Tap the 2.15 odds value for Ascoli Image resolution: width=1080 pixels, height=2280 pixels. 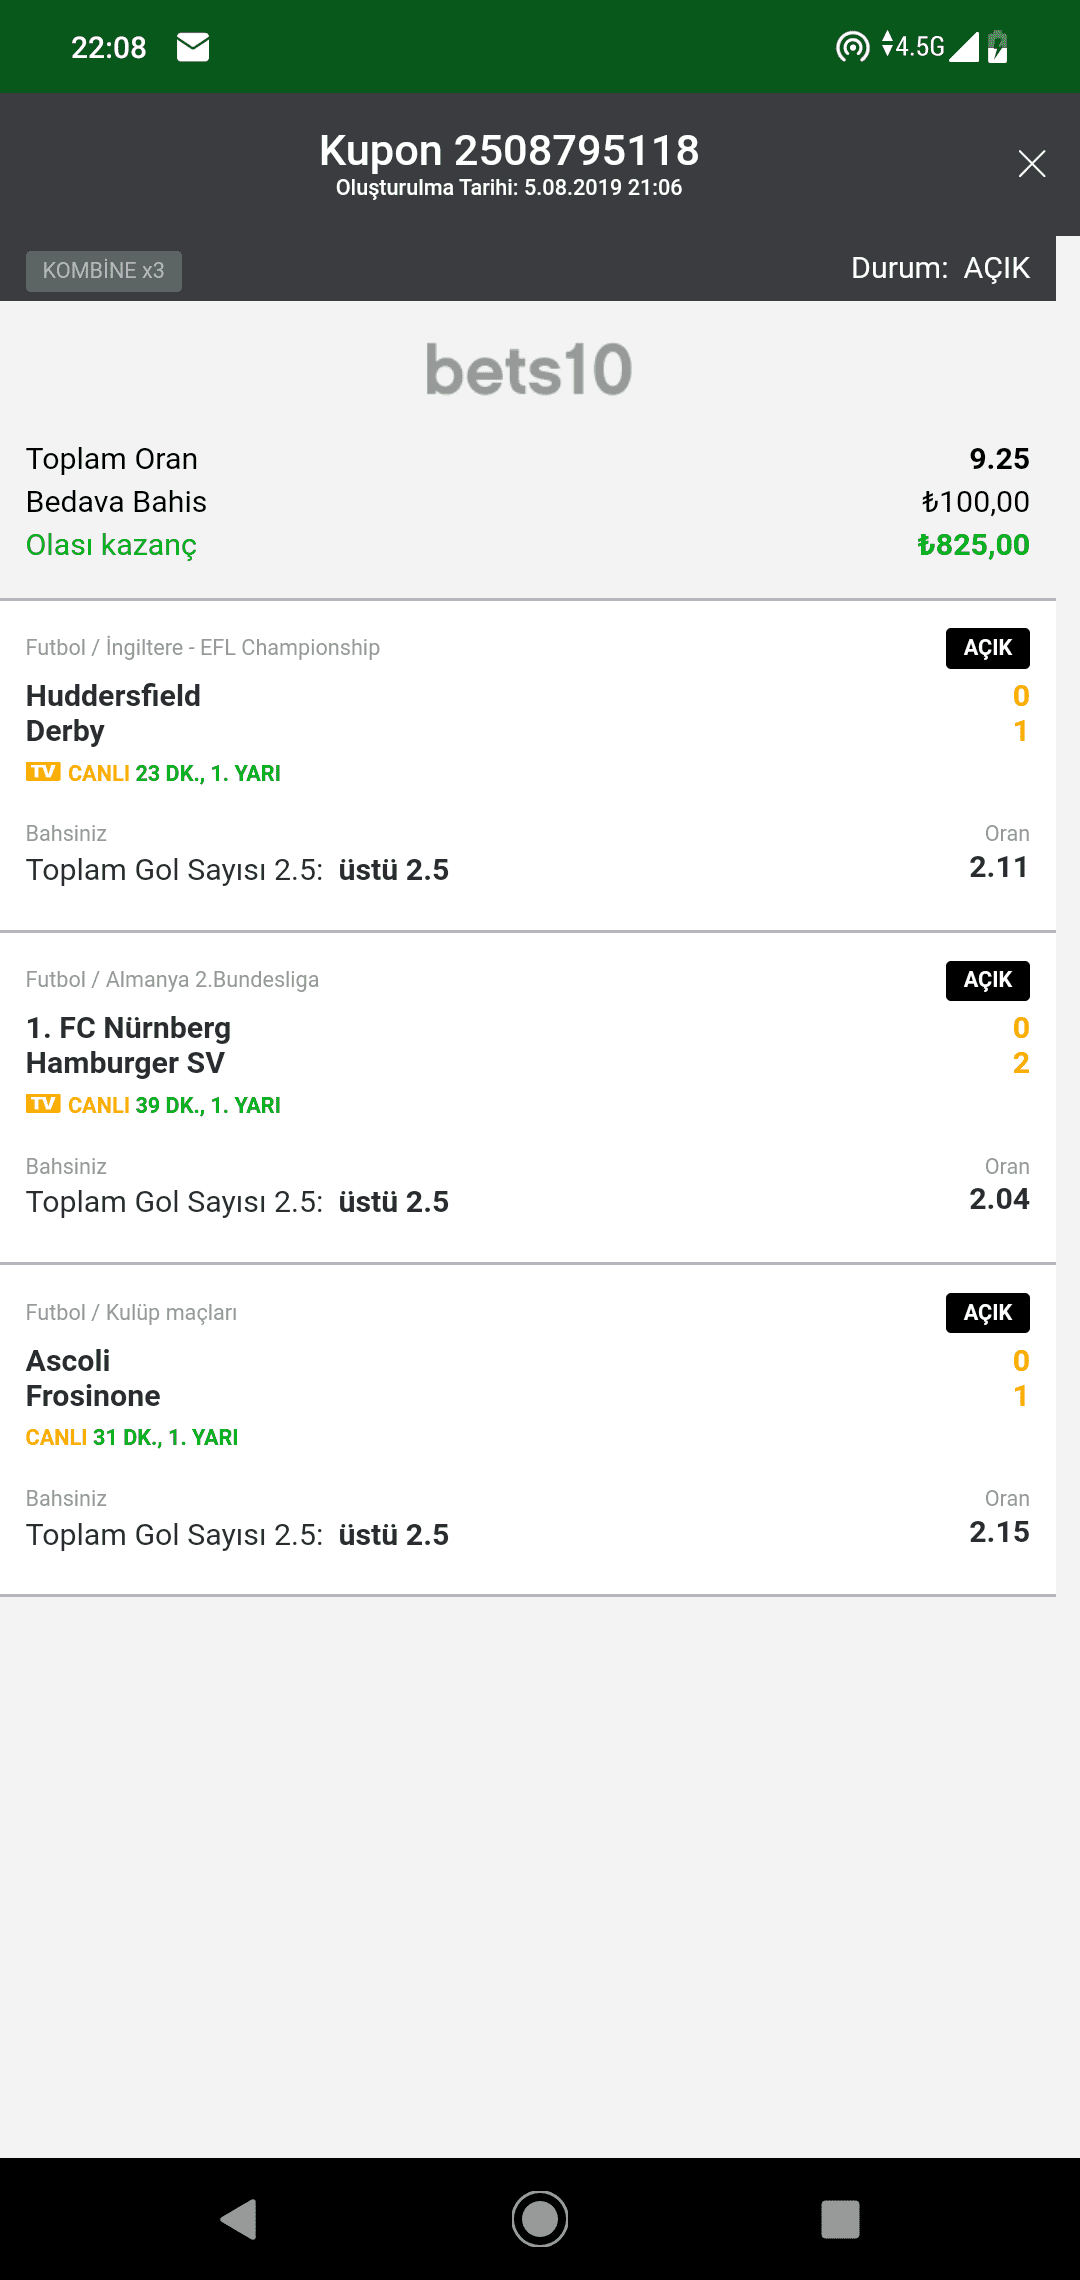[999, 1531]
